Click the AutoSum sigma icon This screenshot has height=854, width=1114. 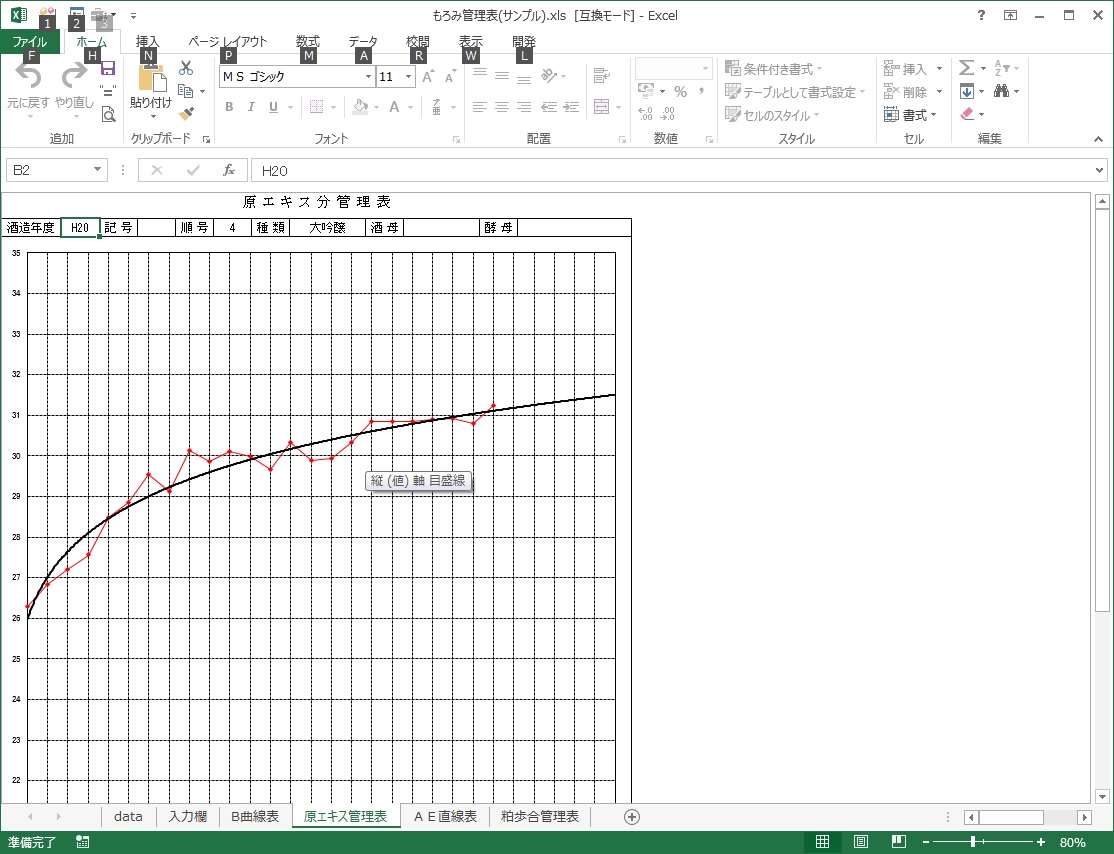click(x=966, y=68)
